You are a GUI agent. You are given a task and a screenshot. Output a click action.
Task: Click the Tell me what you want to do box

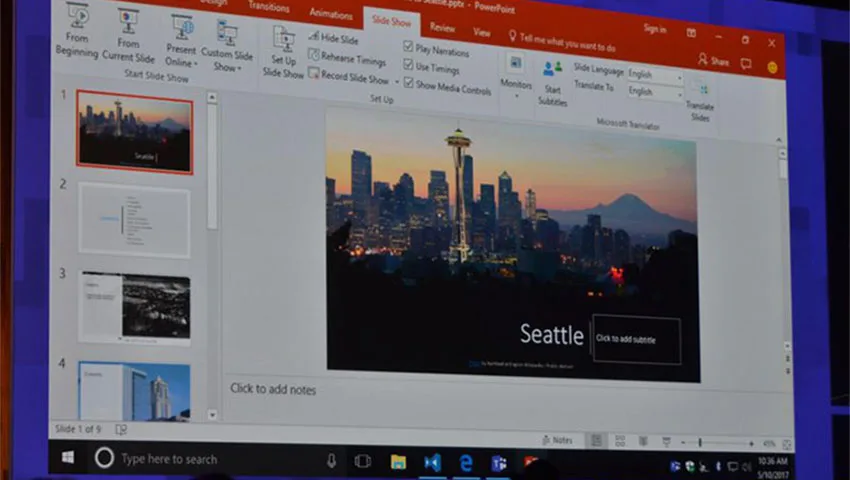pyautogui.click(x=562, y=42)
